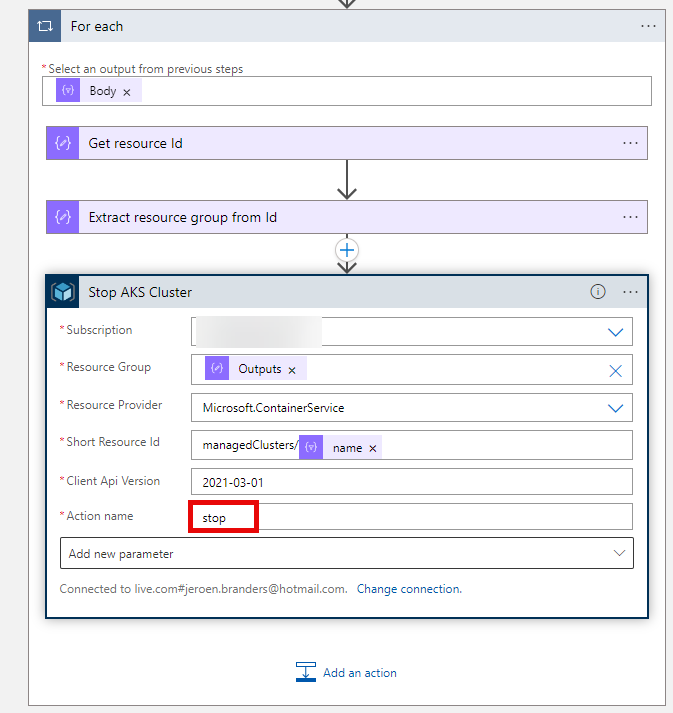Click Add an action button

coord(347,673)
